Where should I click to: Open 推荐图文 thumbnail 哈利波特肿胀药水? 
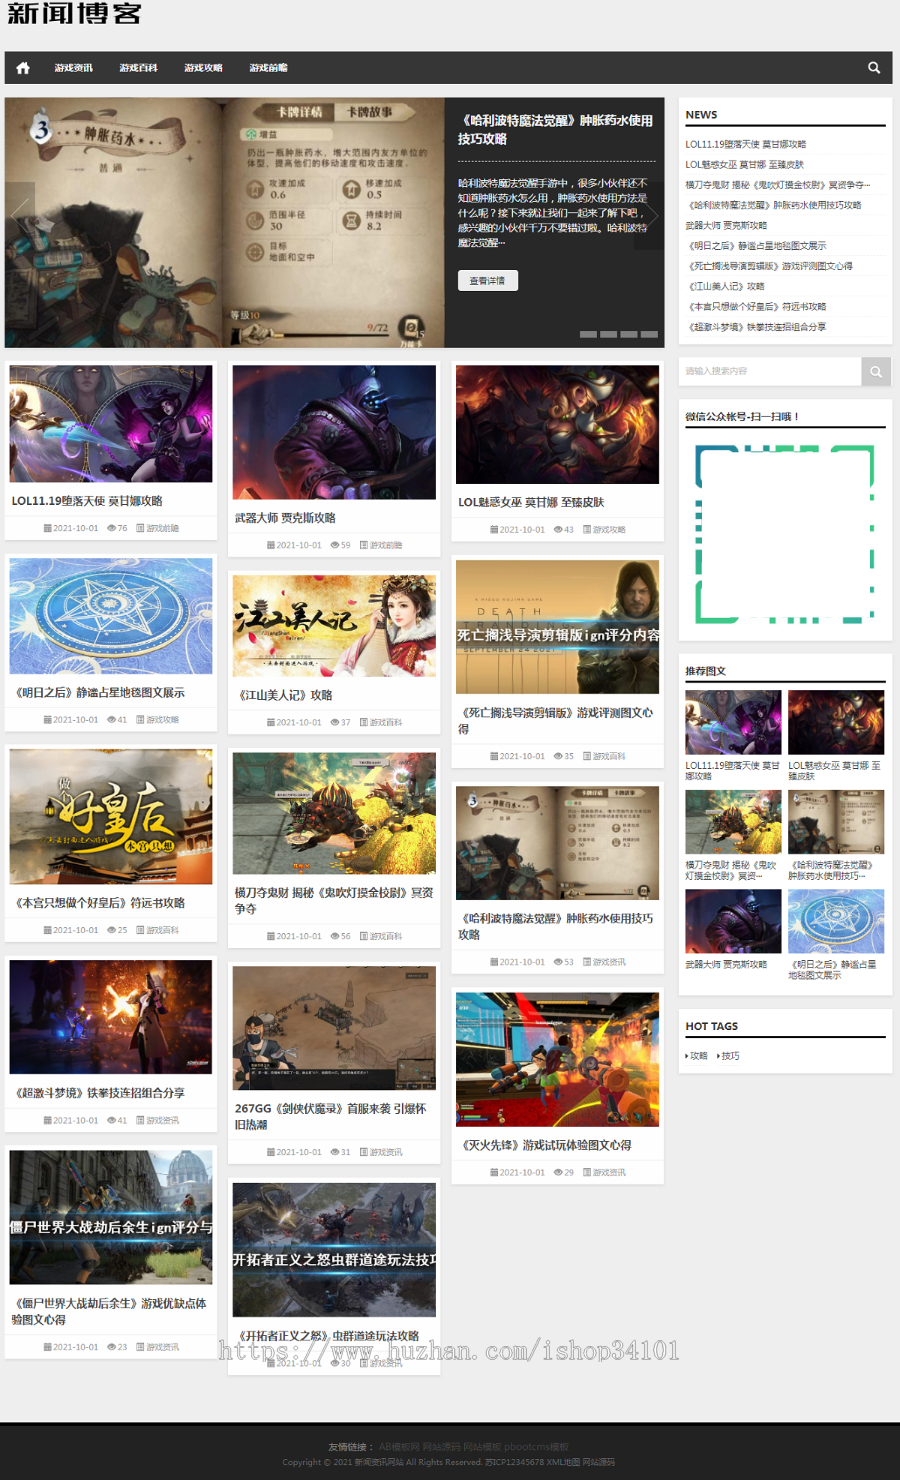(836, 822)
